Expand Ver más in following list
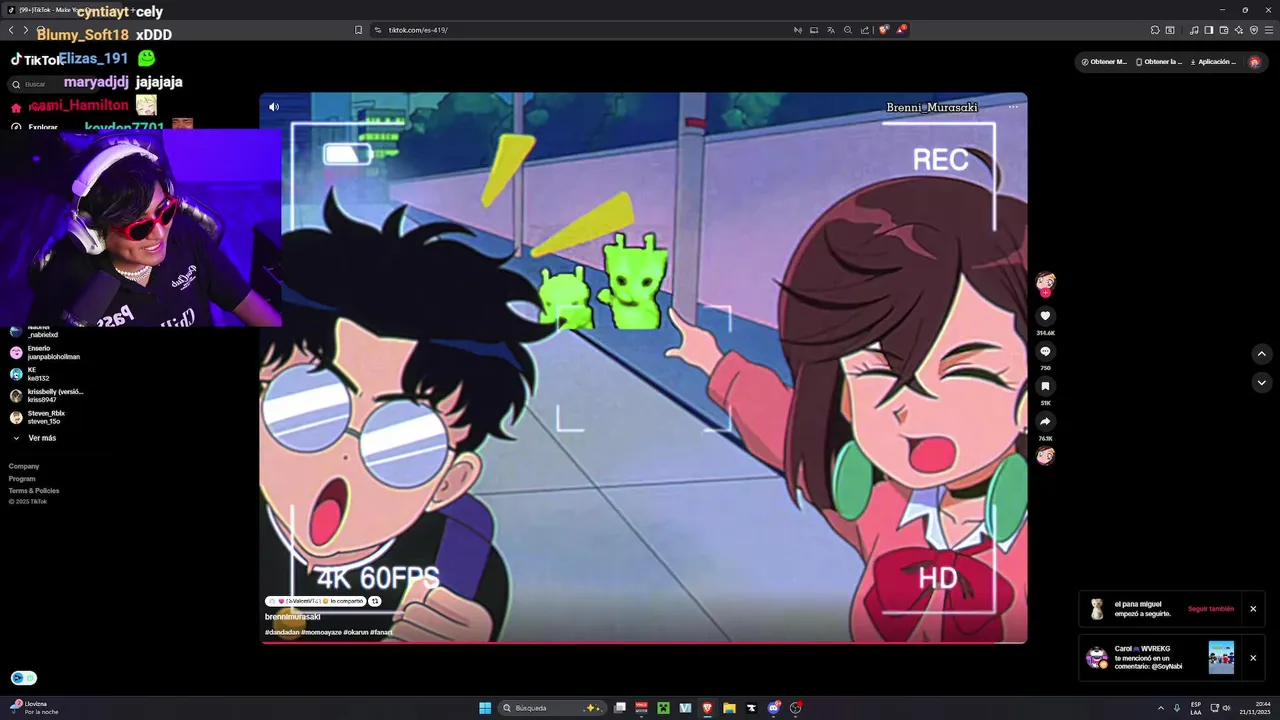 point(35,438)
